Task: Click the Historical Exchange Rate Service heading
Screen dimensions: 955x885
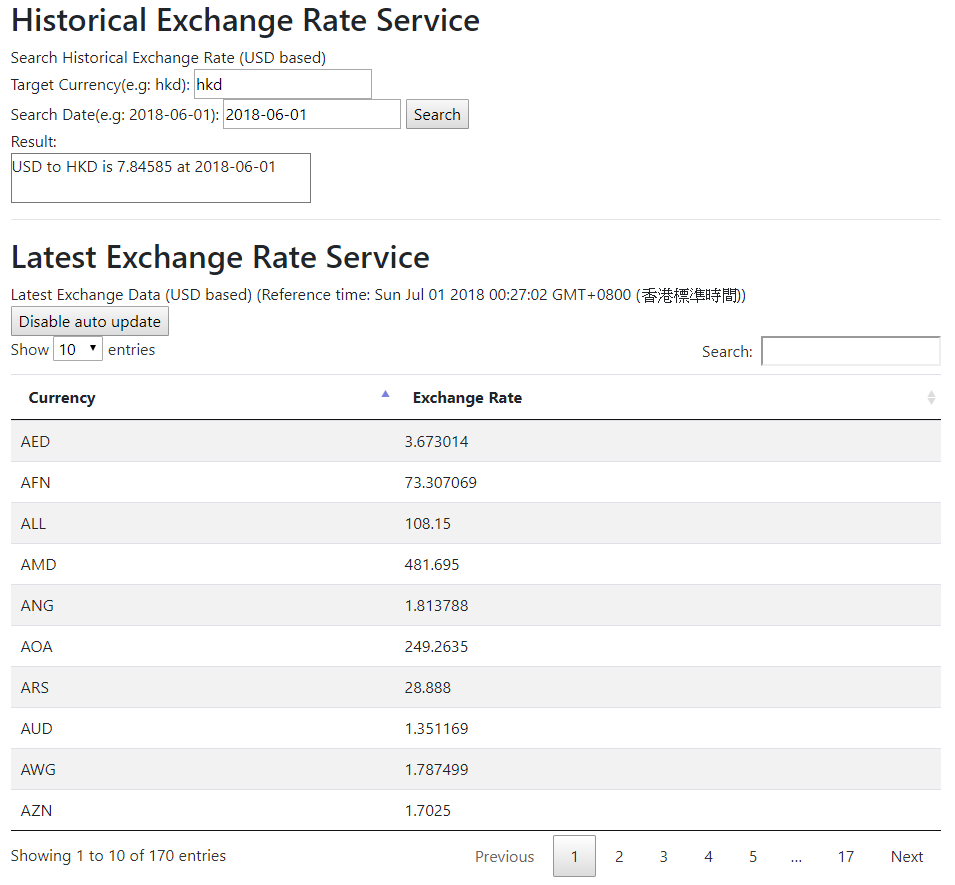Action: [x=245, y=20]
